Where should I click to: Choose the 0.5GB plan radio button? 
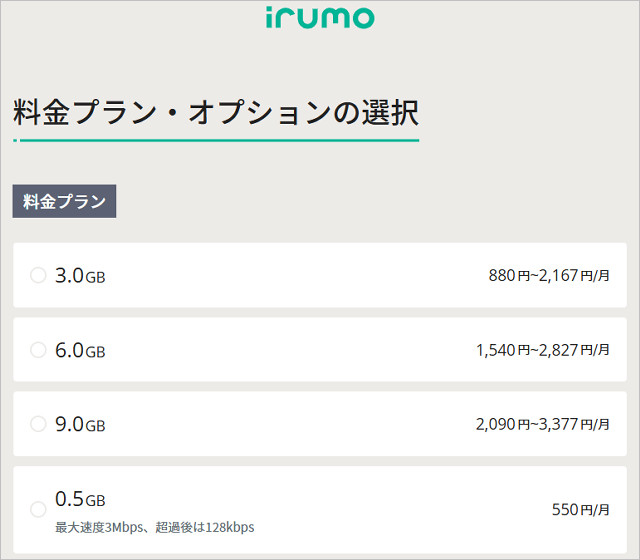pyautogui.click(x=38, y=509)
